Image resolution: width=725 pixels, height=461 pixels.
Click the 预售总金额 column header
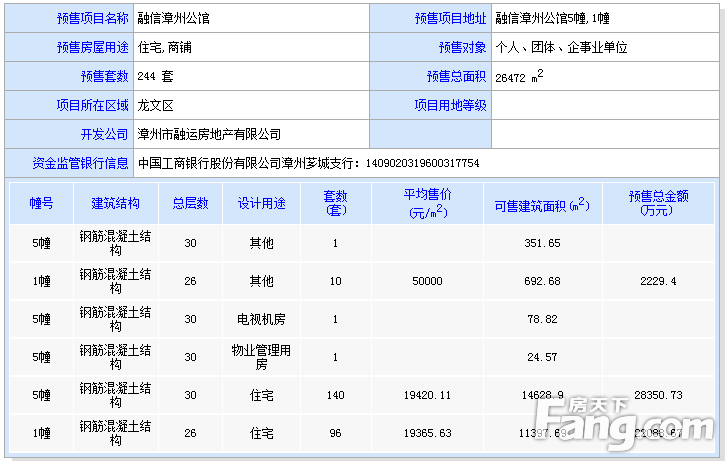point(658,203)
